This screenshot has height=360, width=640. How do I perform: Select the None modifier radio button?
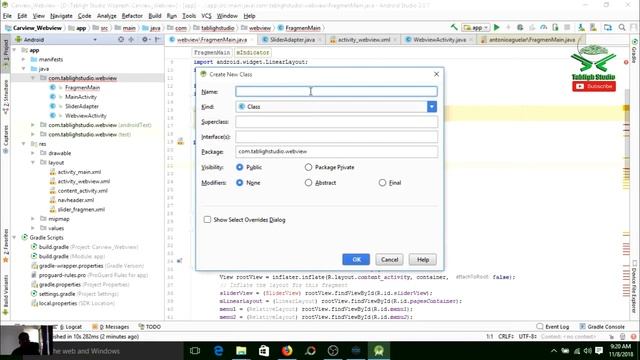point(240,182)
